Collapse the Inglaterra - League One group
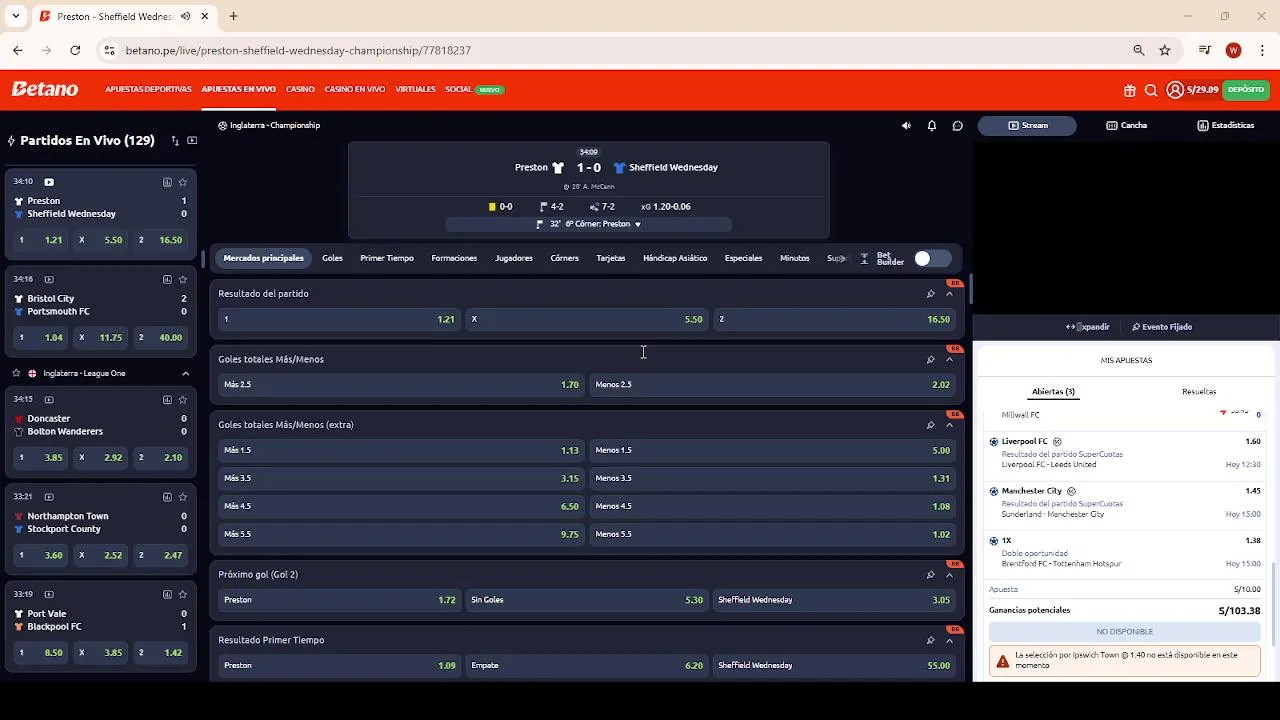1280x720 pixels. pos(185,374)
